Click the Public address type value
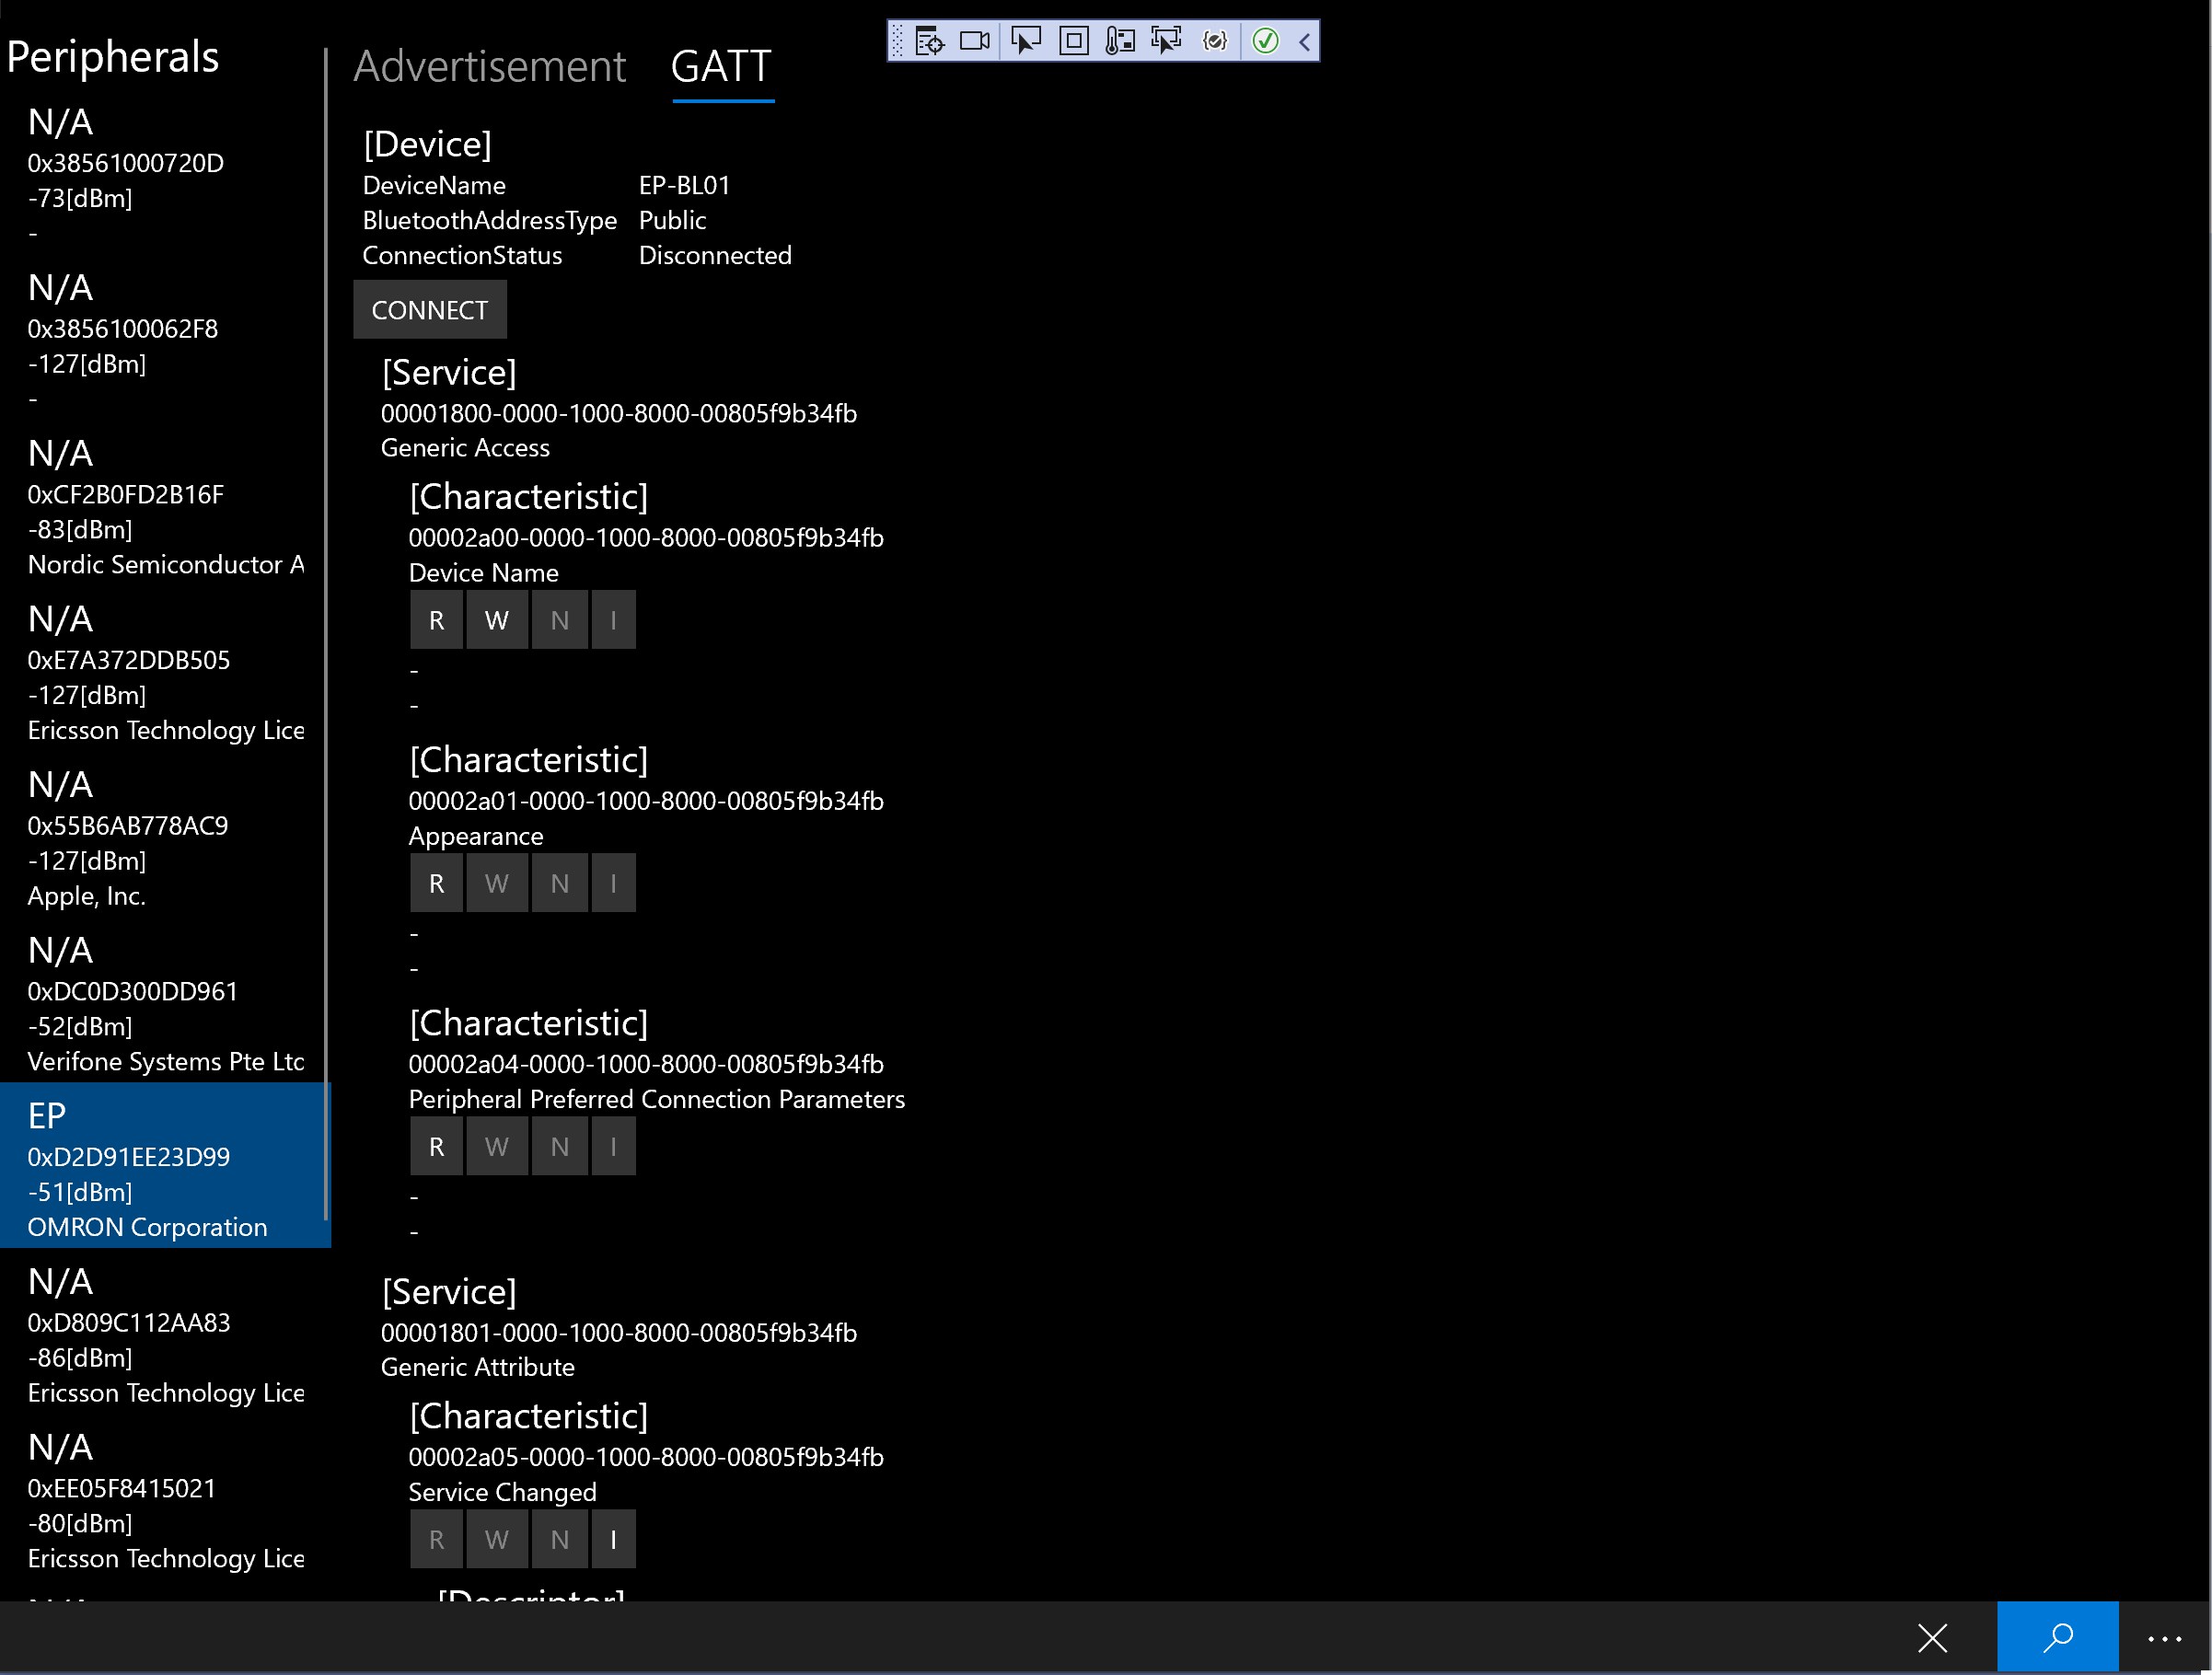This screenshot has height=1675, width=2212. tap(672, 220)
